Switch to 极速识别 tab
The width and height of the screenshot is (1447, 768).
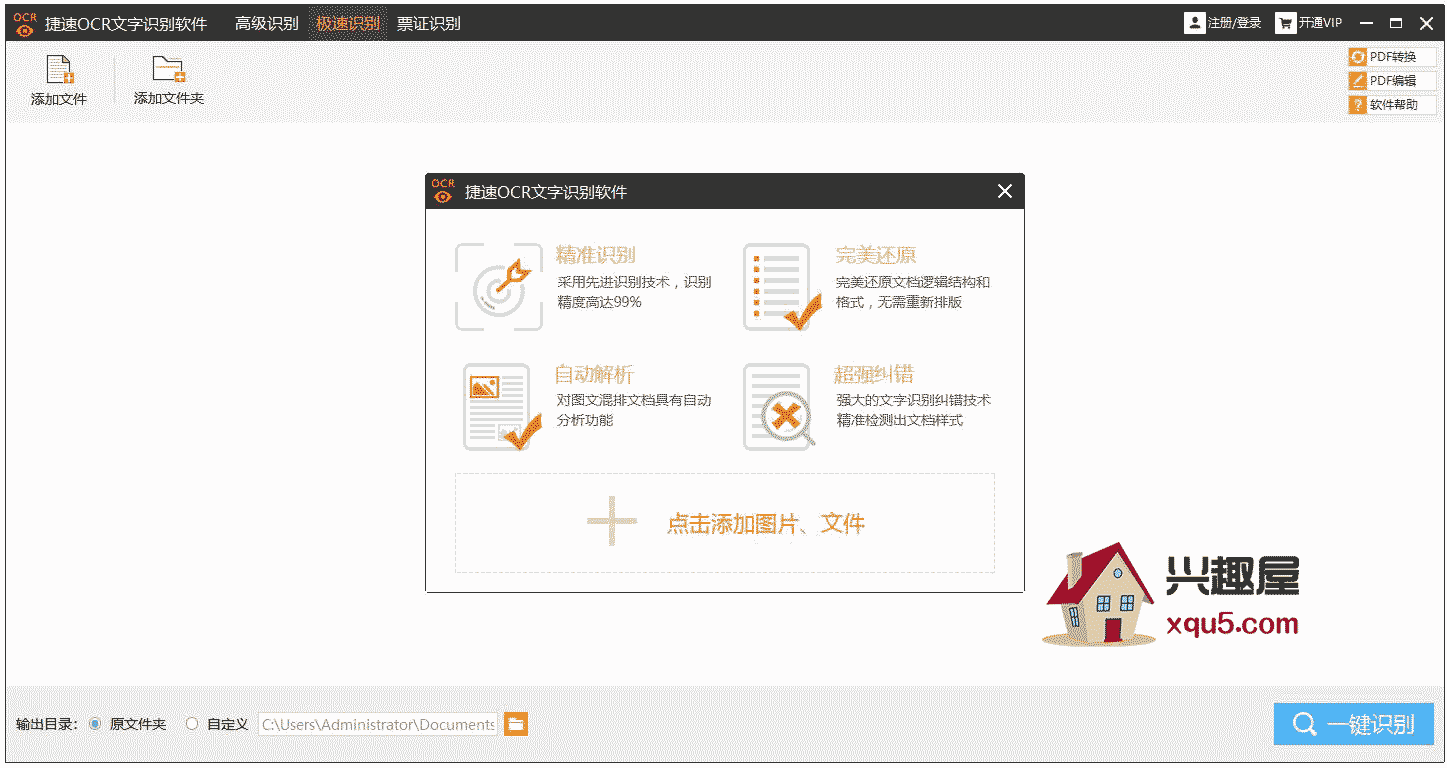click(348, 23)
